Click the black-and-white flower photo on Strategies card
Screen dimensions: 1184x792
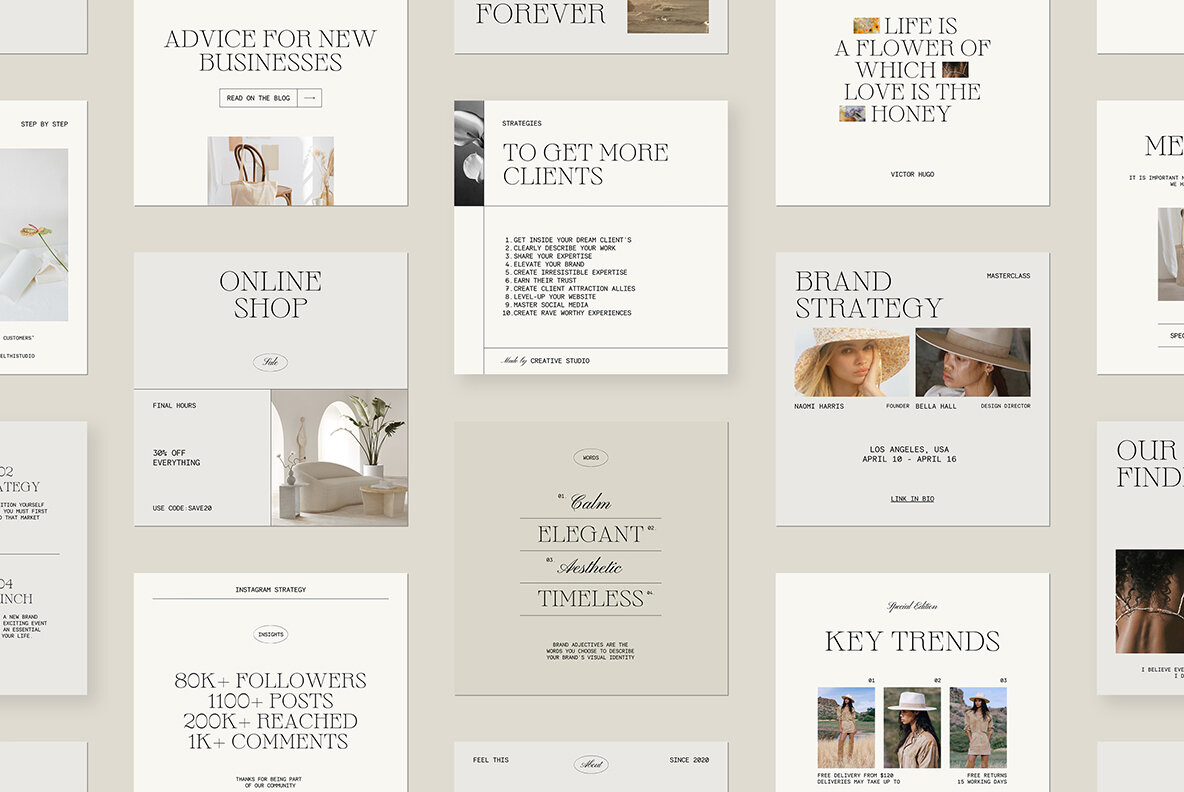469,152
